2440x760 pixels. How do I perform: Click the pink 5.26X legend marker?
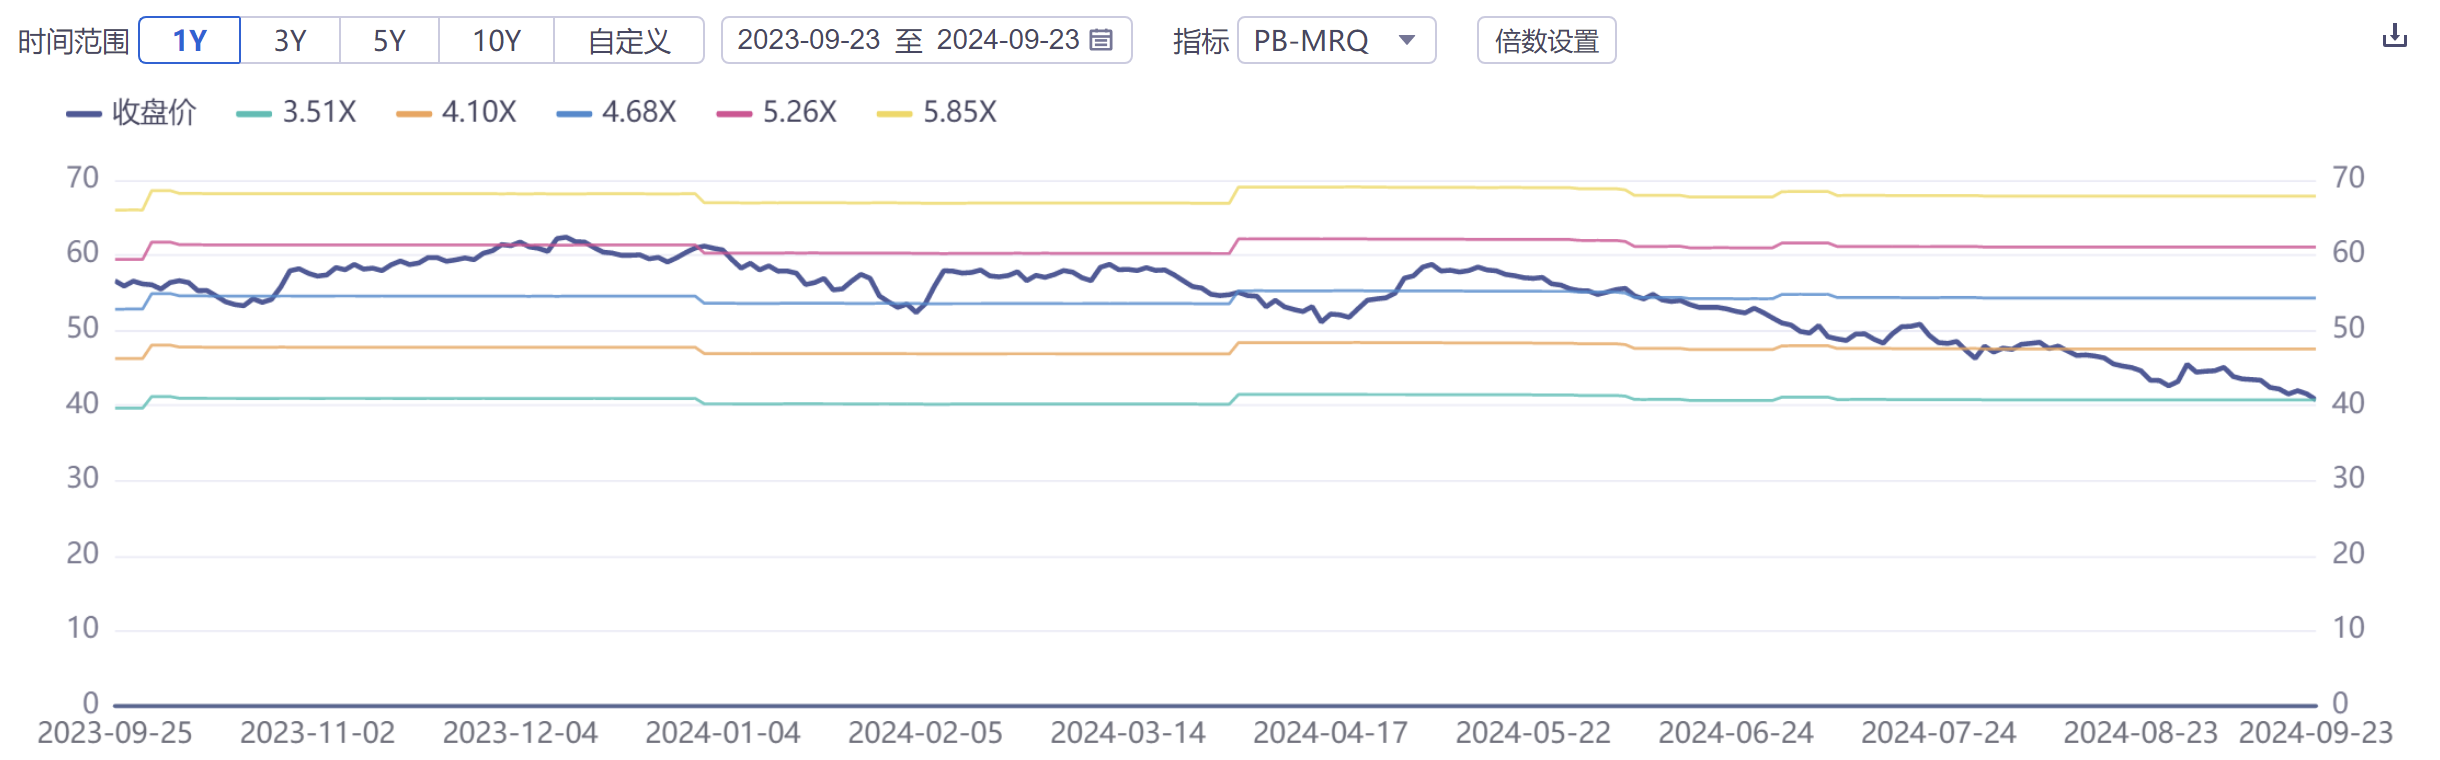[732, 113]
